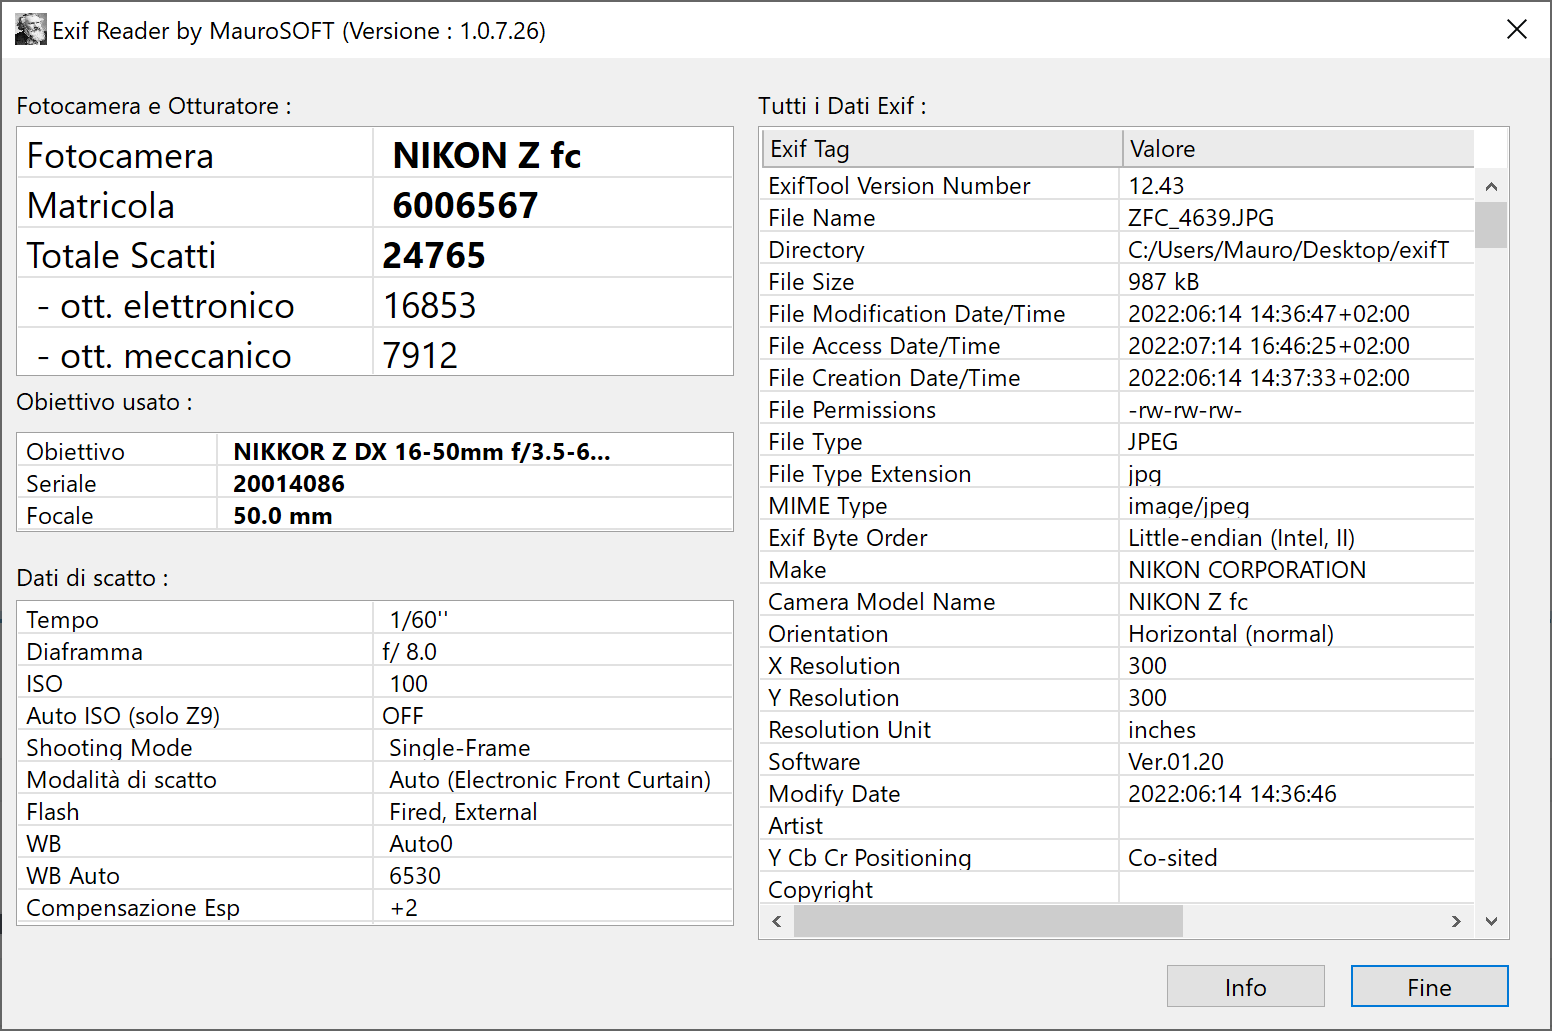
Task: Click the Fotocamera value NIKON Z fc
Action: [487, 155]
